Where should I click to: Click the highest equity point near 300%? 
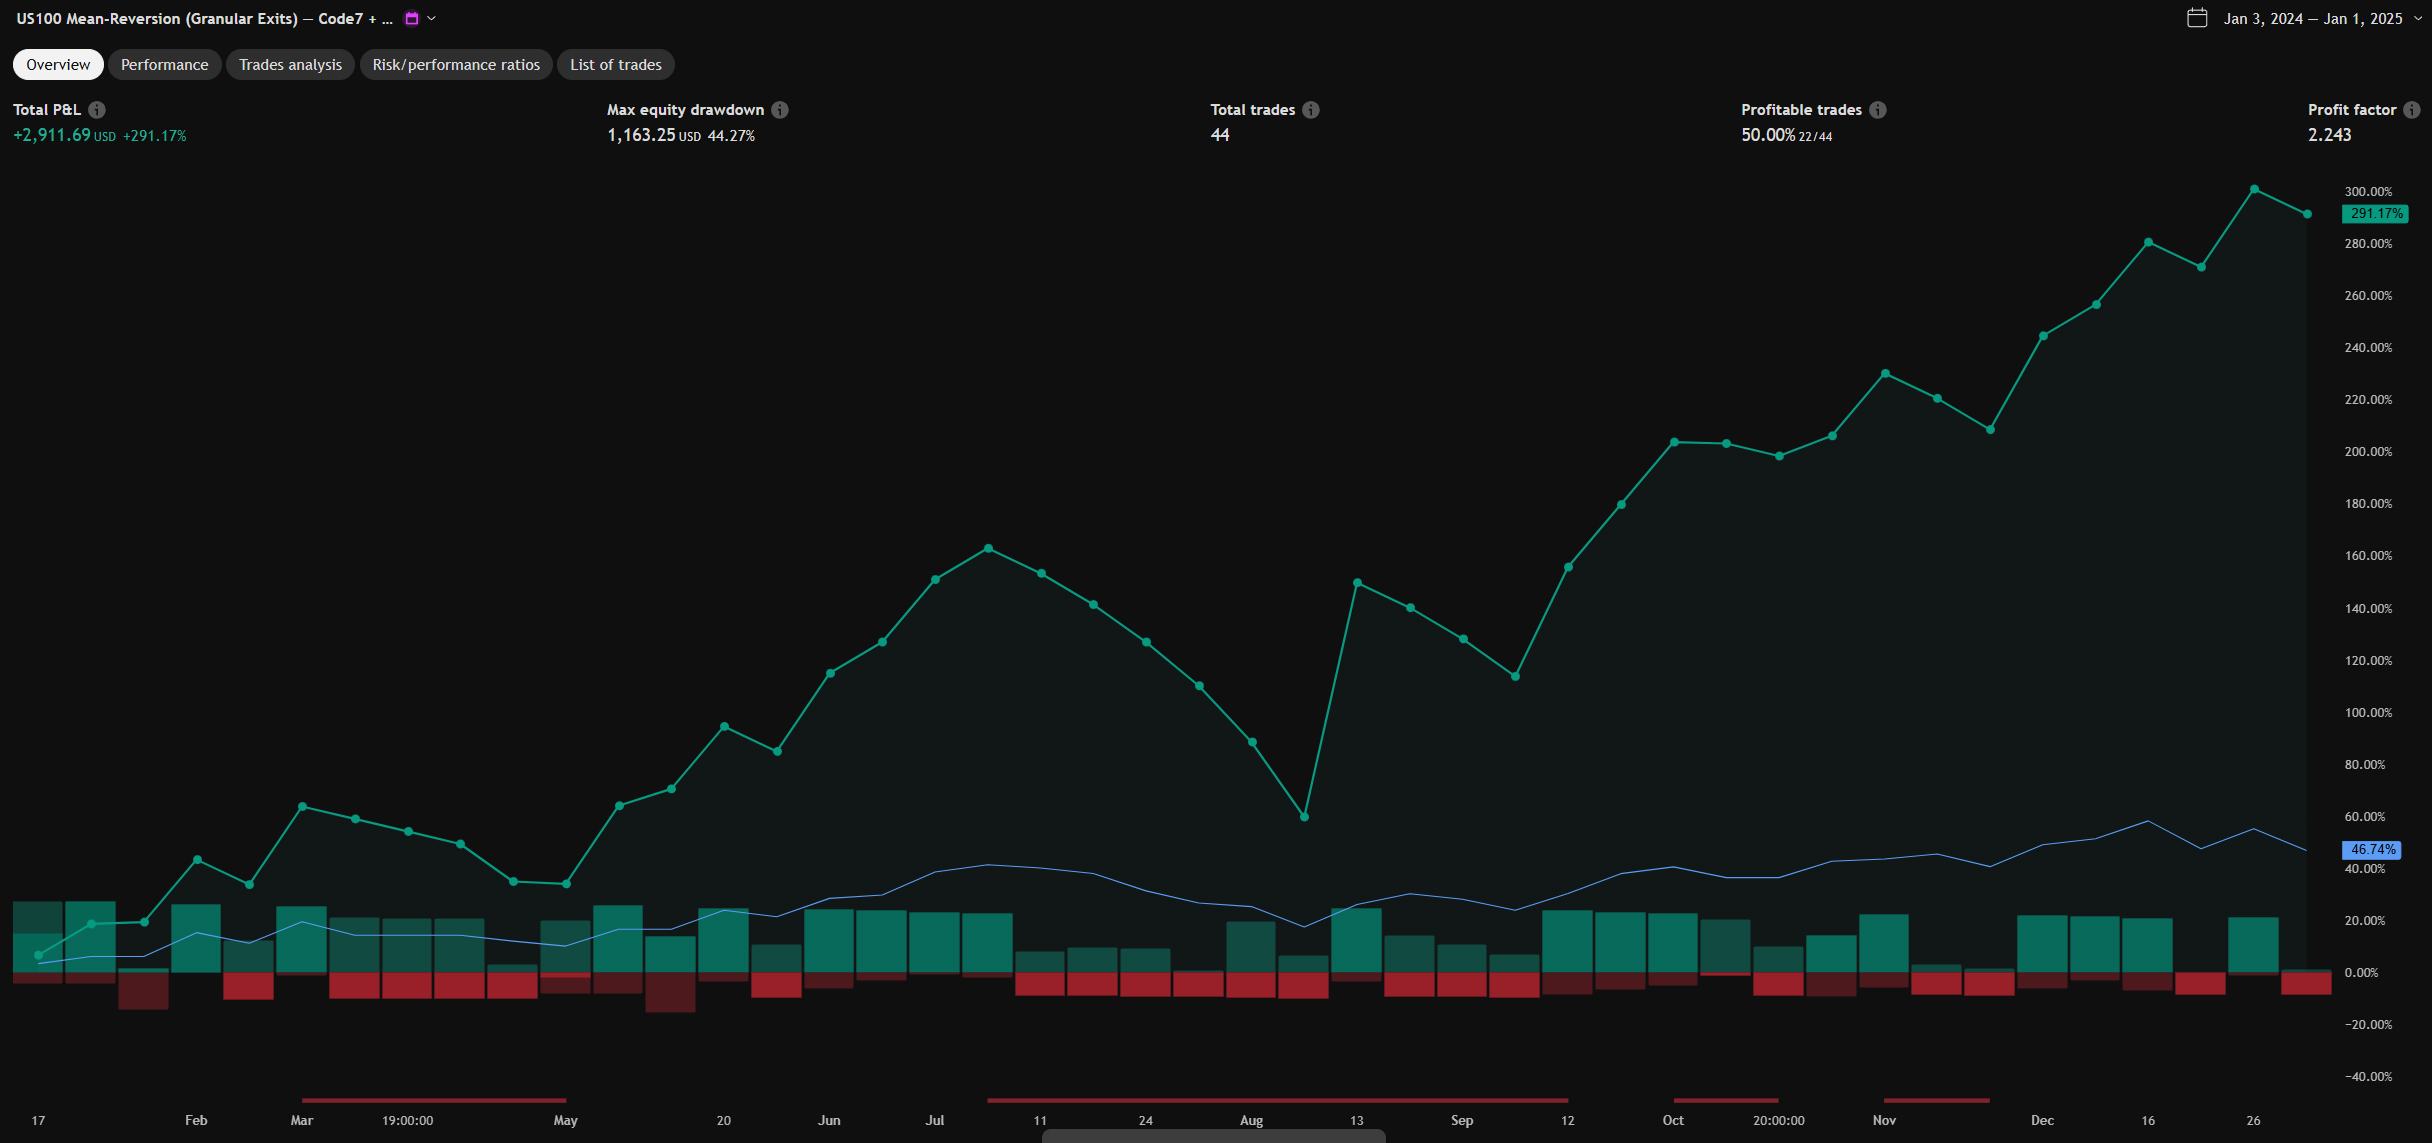click(2254, 189)
